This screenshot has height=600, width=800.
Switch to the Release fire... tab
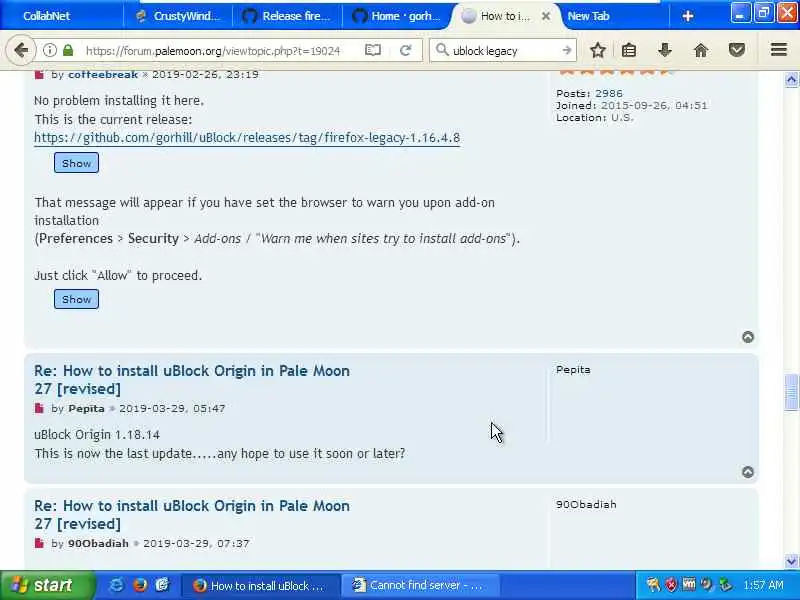pos(287,16)
